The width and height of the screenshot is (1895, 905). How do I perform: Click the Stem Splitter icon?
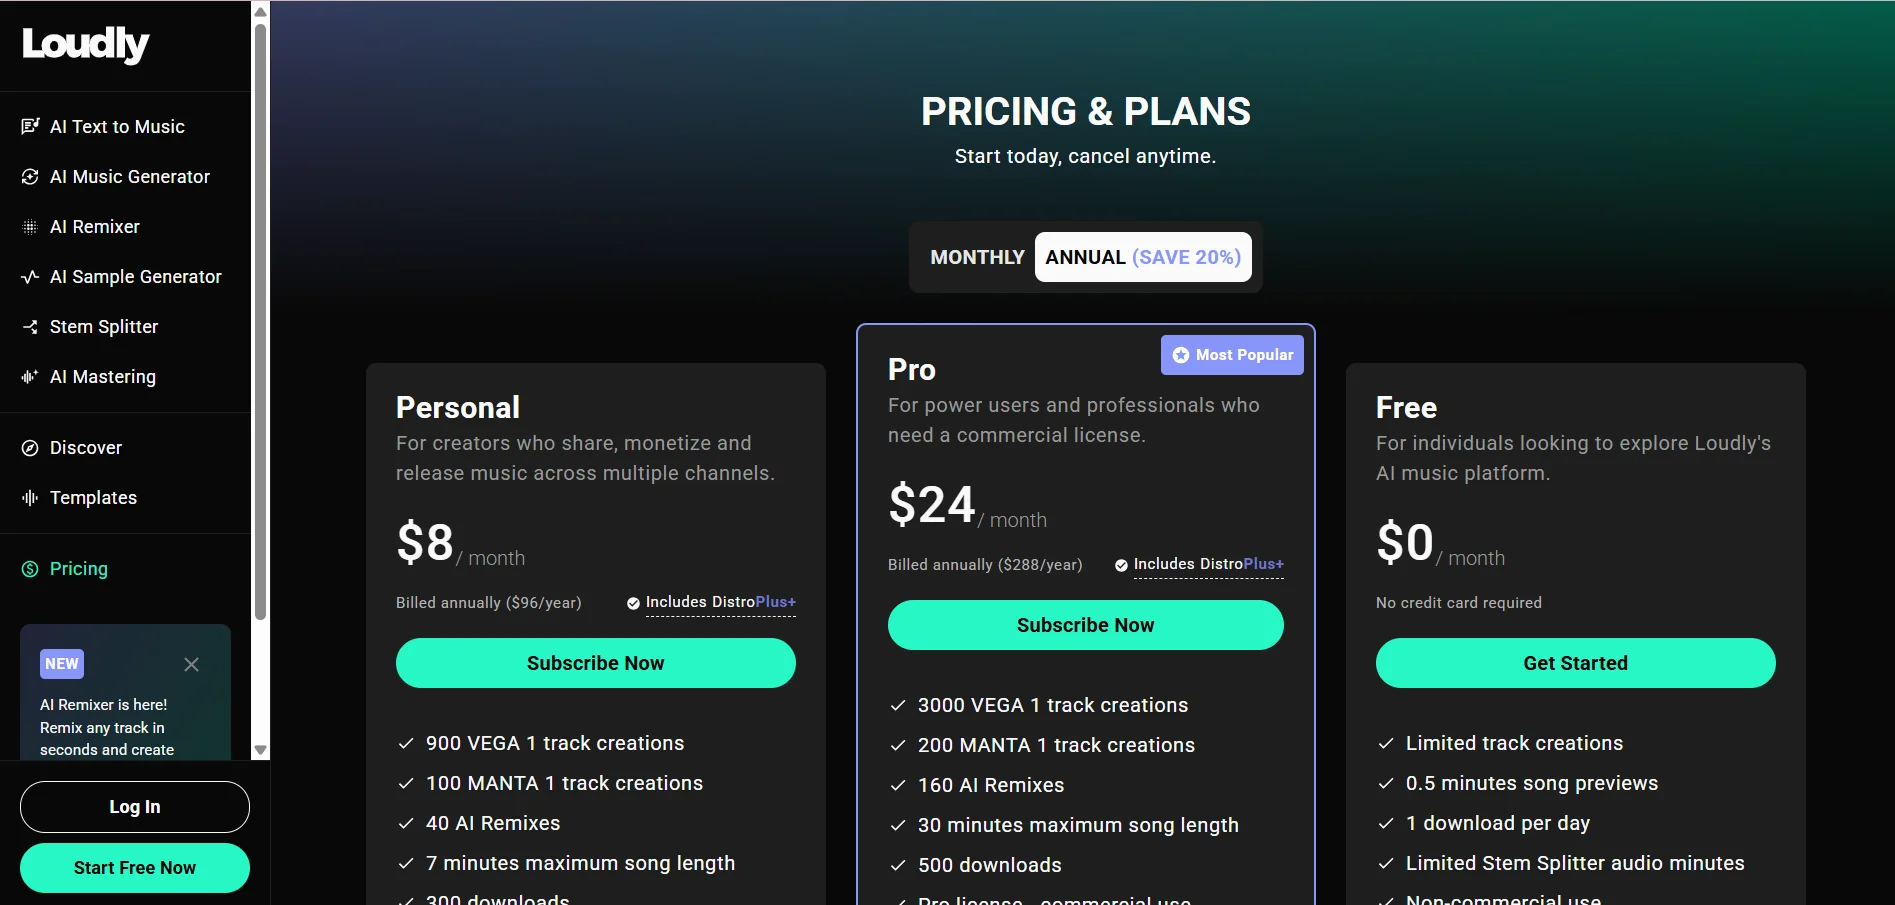[x=30, y=326]
